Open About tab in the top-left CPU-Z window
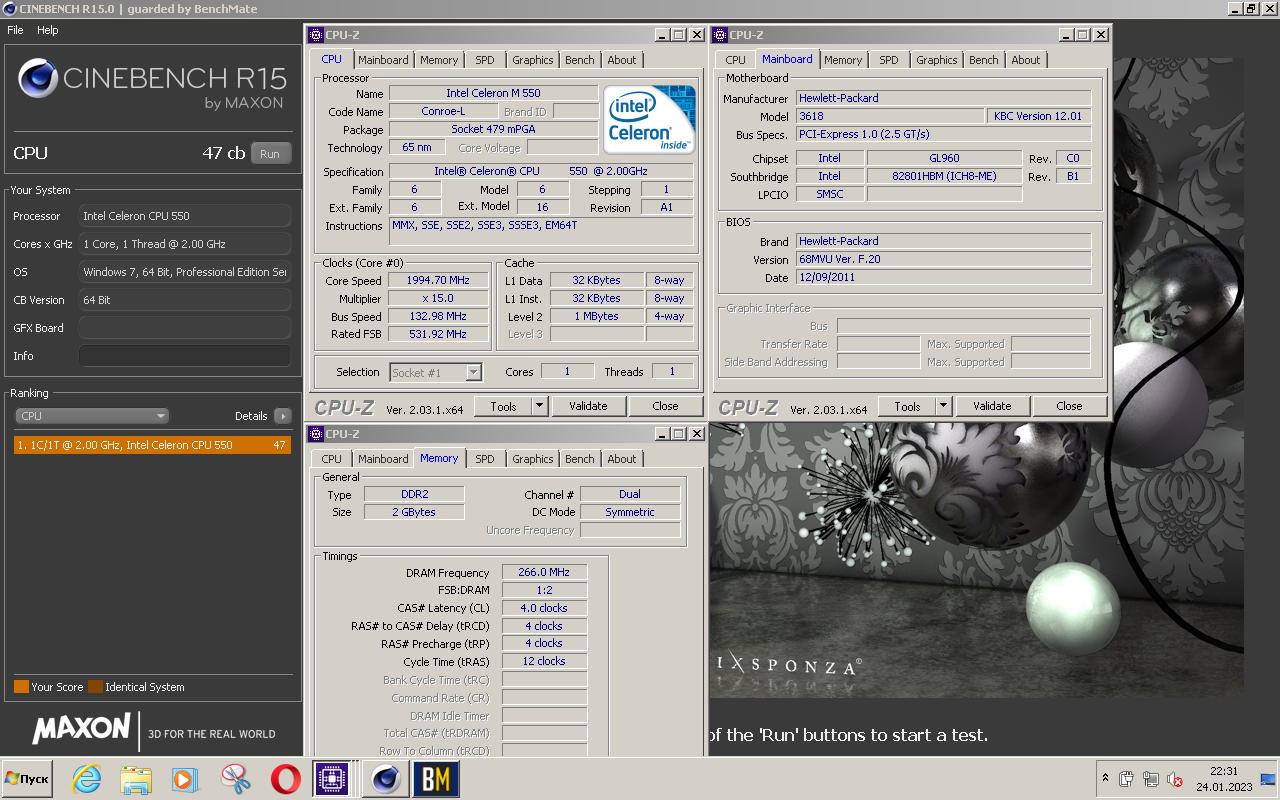Viewport: 1280px width, 800px height. coord(622,60)
